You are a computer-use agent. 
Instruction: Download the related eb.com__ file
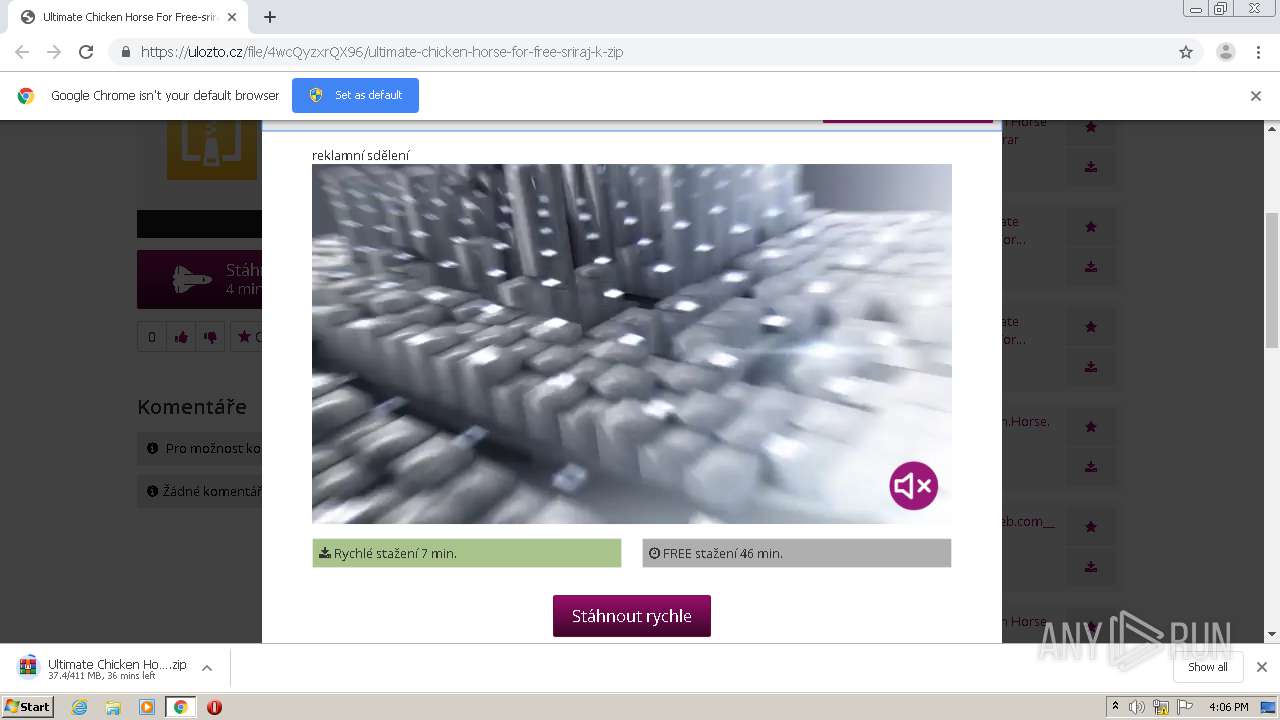1091,567
